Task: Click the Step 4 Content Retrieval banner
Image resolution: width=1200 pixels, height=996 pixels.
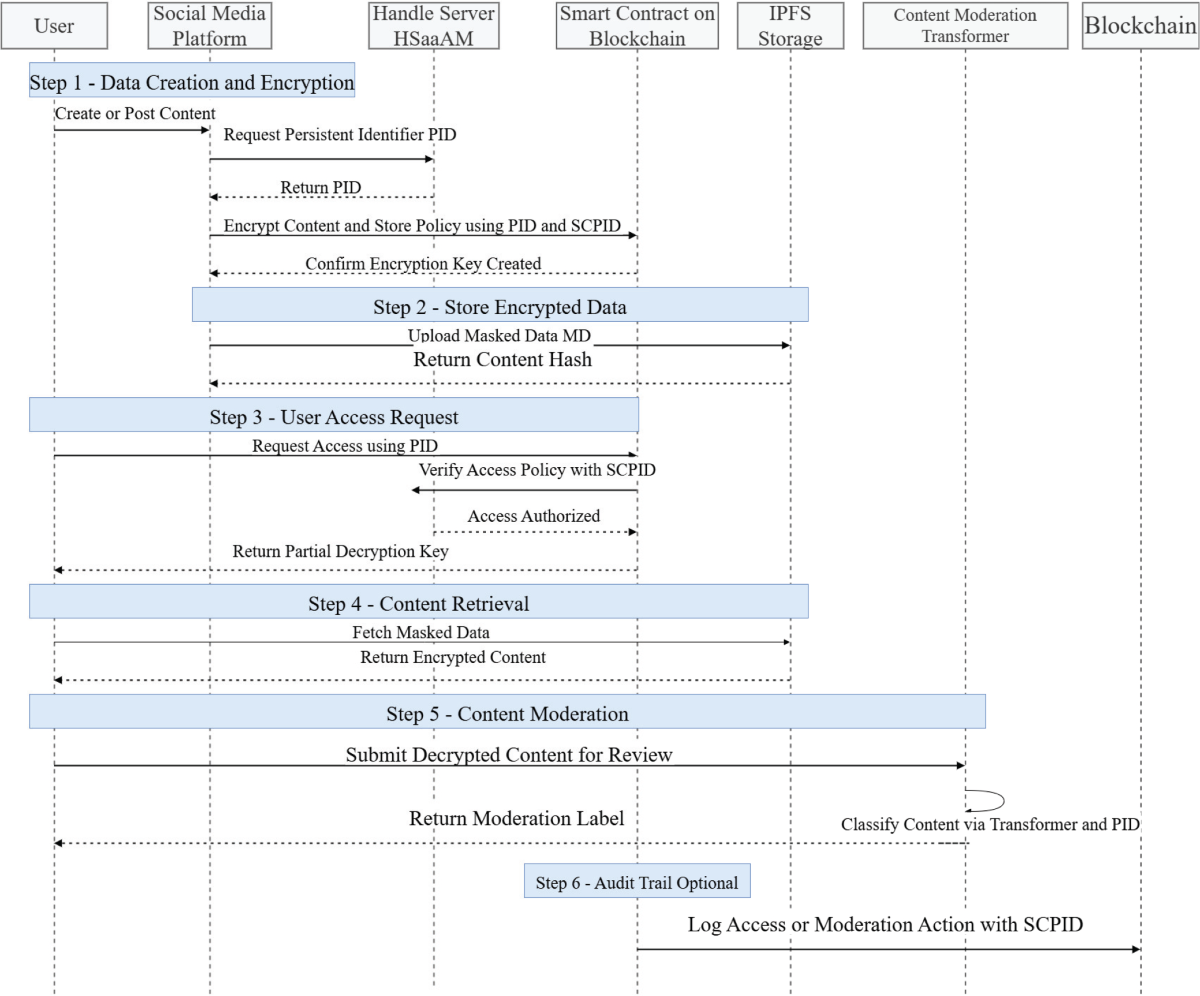Action: pos(418,600)
